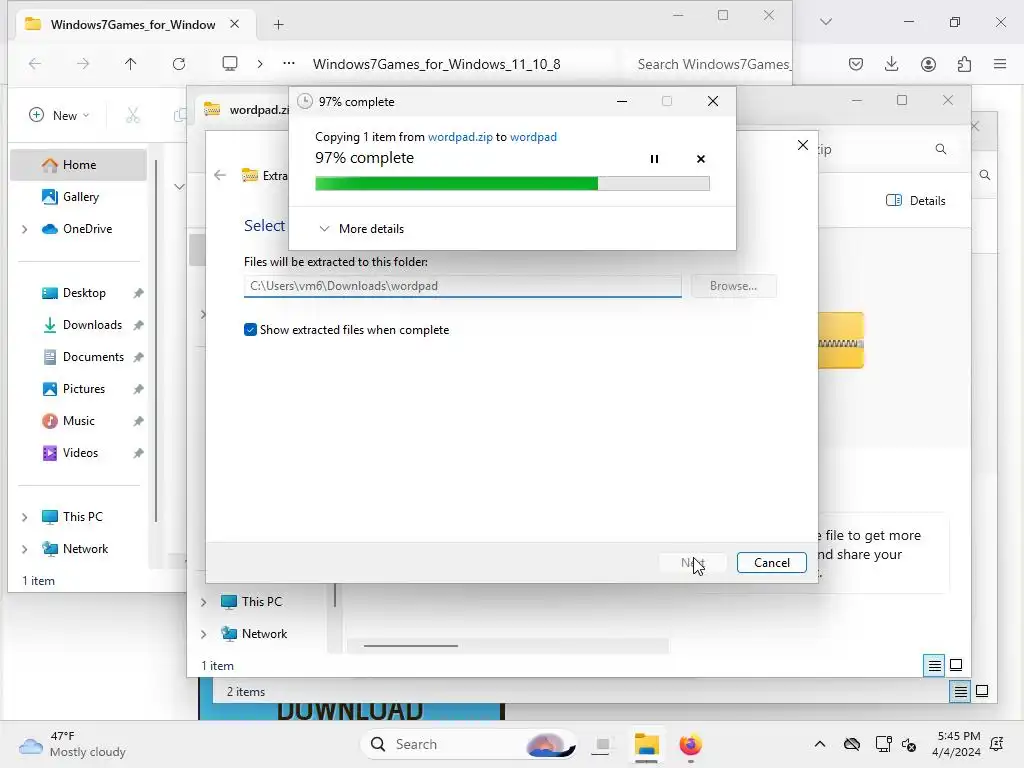Viewport: 1024px width, 768px height.
Task: Switch wordpad.zip window to large icons view
Action: (955, 665)
